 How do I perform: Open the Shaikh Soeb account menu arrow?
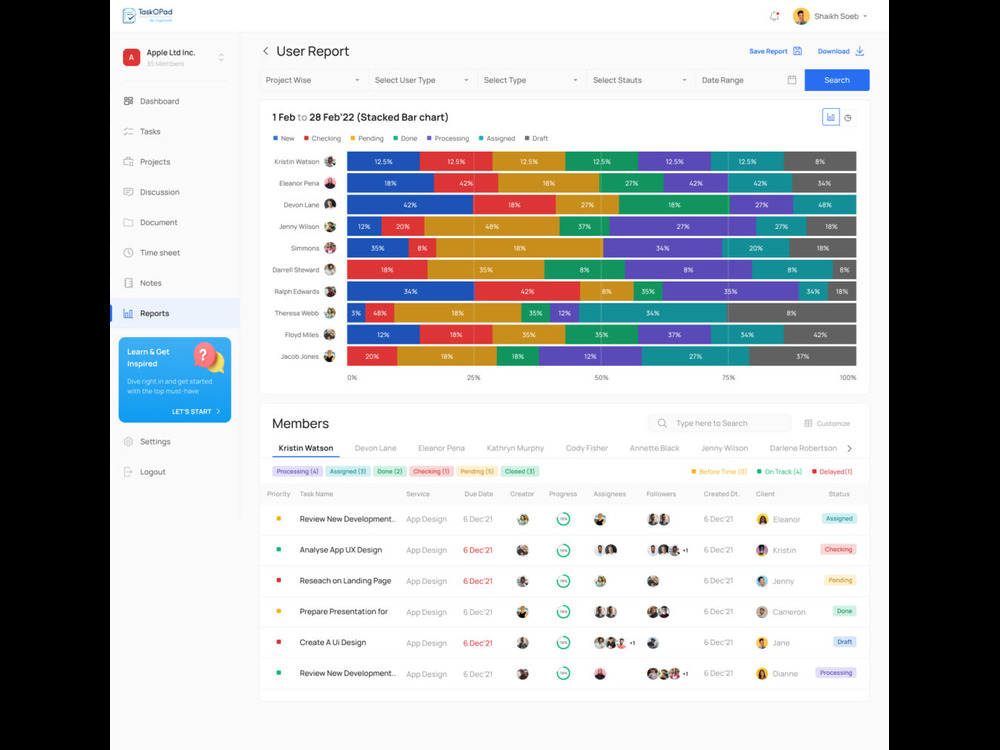(x=865, y=17)
